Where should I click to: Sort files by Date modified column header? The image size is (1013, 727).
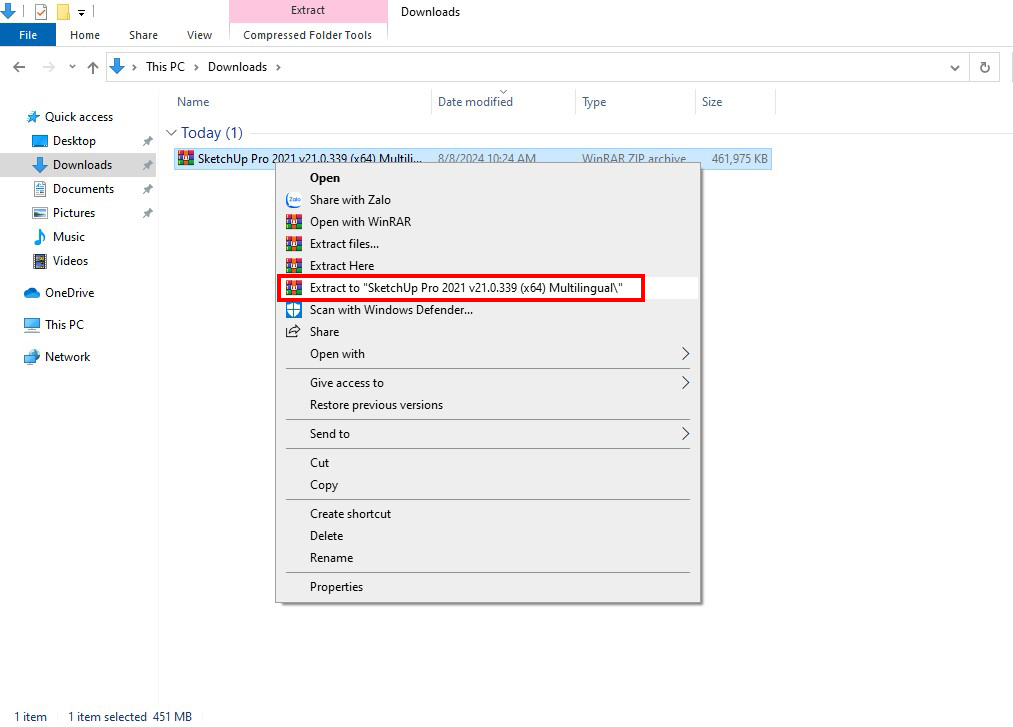pos(475,102)
